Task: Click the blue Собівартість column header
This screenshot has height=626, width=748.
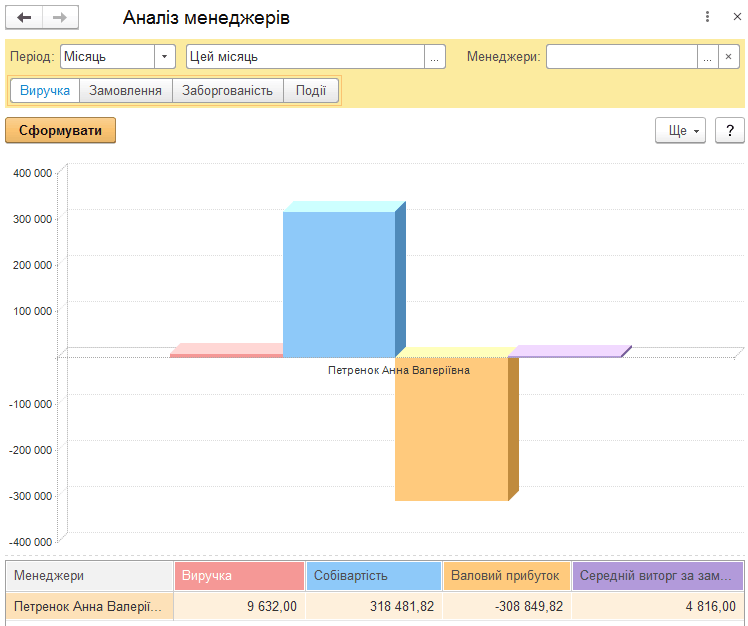Action: (x=374, y=575)
